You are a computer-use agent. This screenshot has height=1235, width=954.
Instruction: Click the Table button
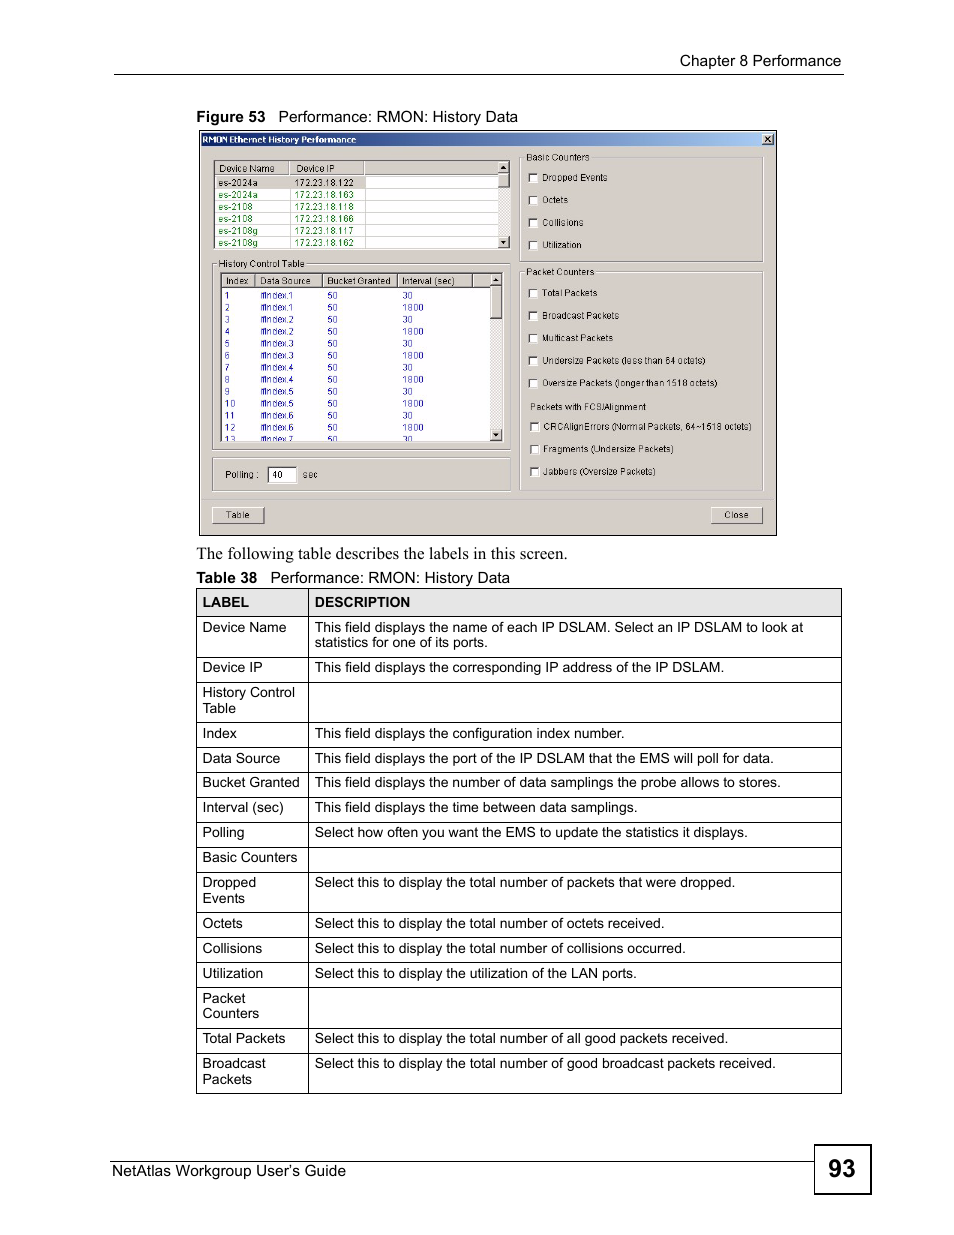pyautogui.click(x=238, y=515)
